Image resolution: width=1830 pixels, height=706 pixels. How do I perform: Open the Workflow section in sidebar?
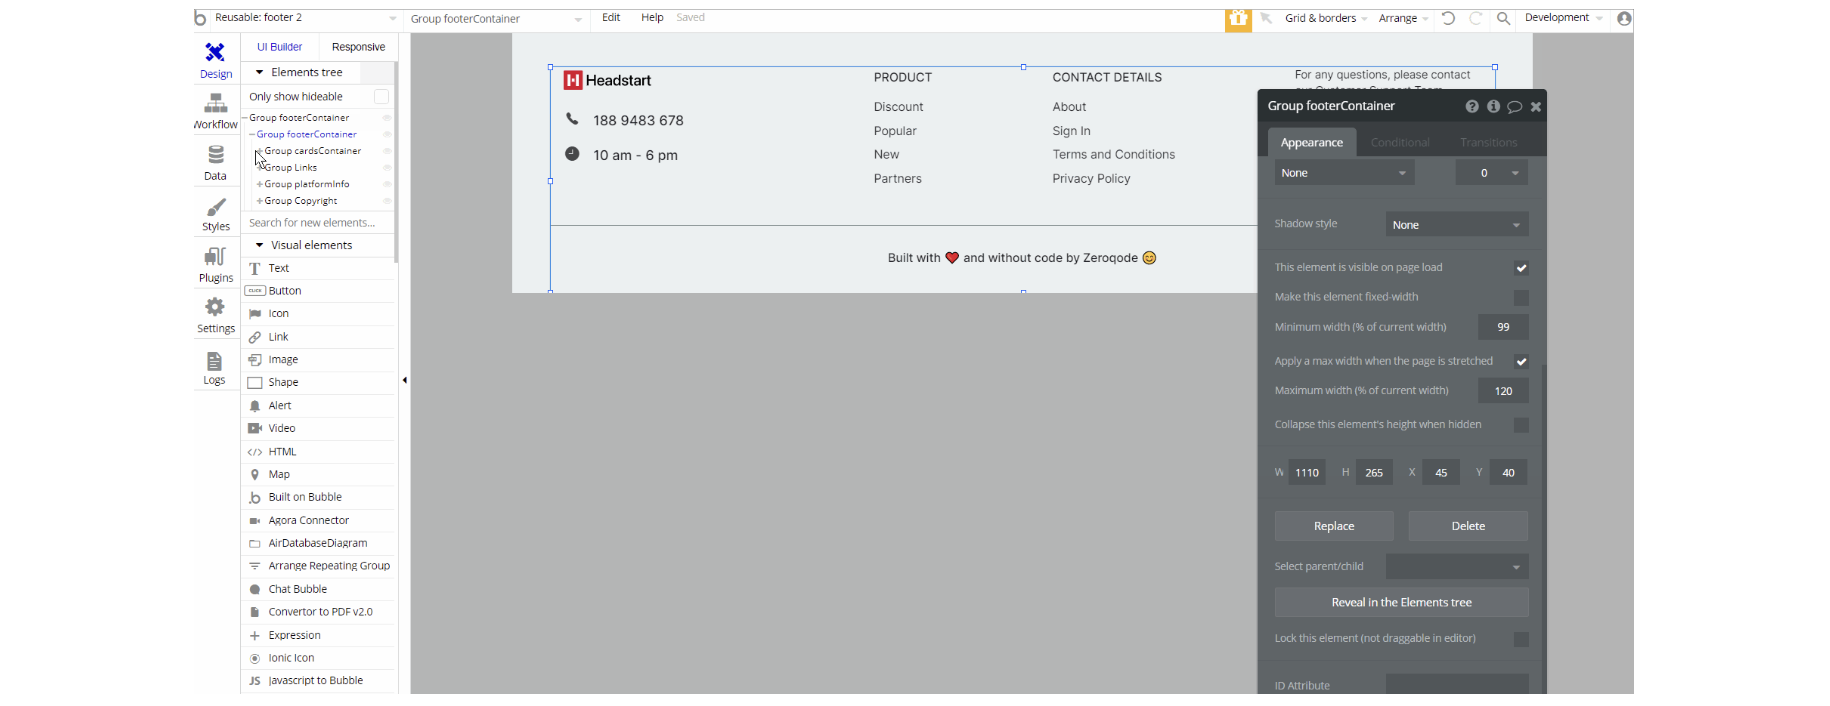[x=215, y=112]
